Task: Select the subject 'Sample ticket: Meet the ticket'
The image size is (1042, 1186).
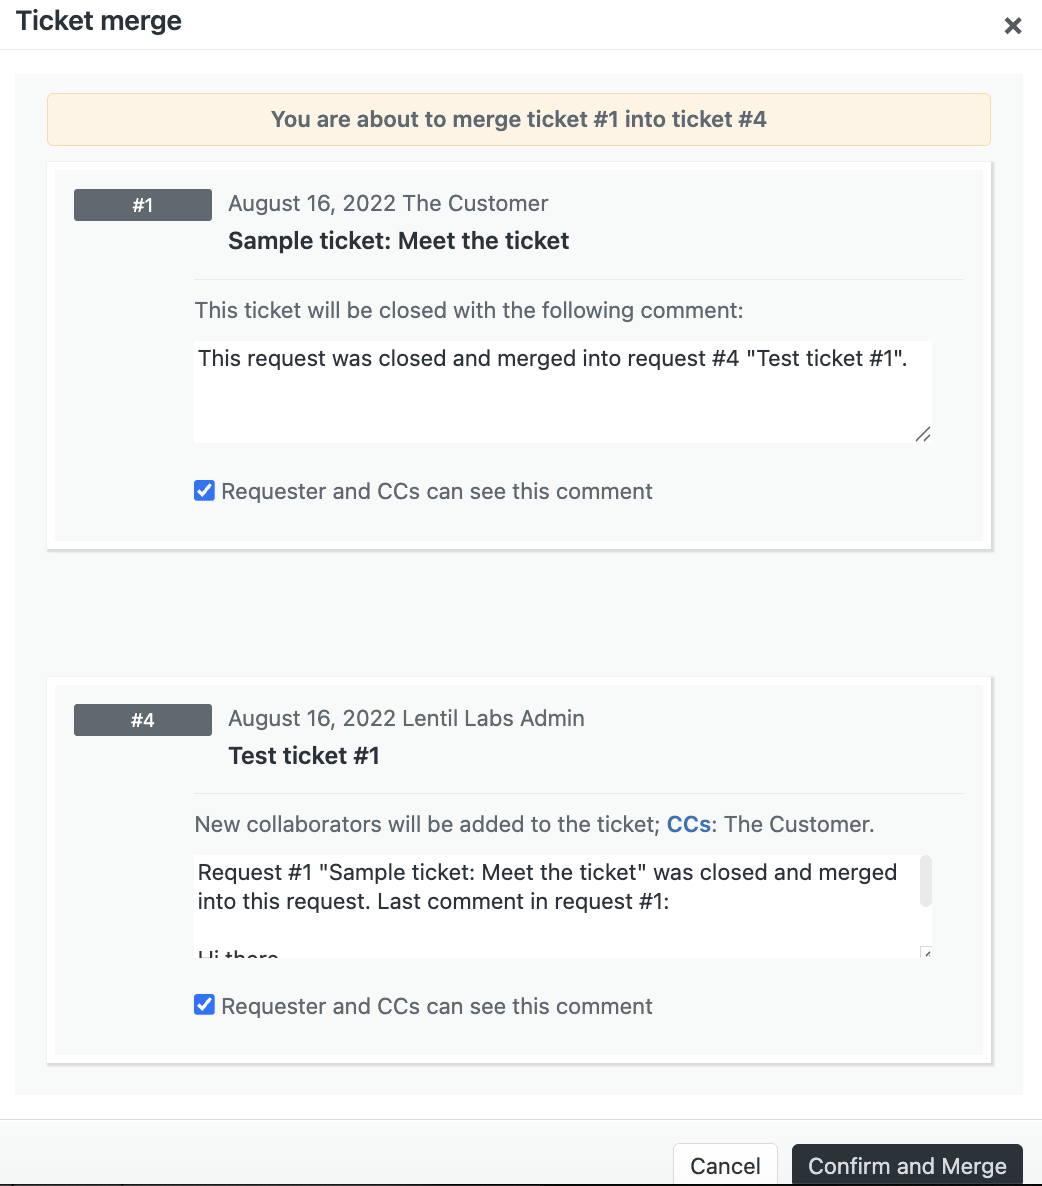Action: tap(398, 240)
